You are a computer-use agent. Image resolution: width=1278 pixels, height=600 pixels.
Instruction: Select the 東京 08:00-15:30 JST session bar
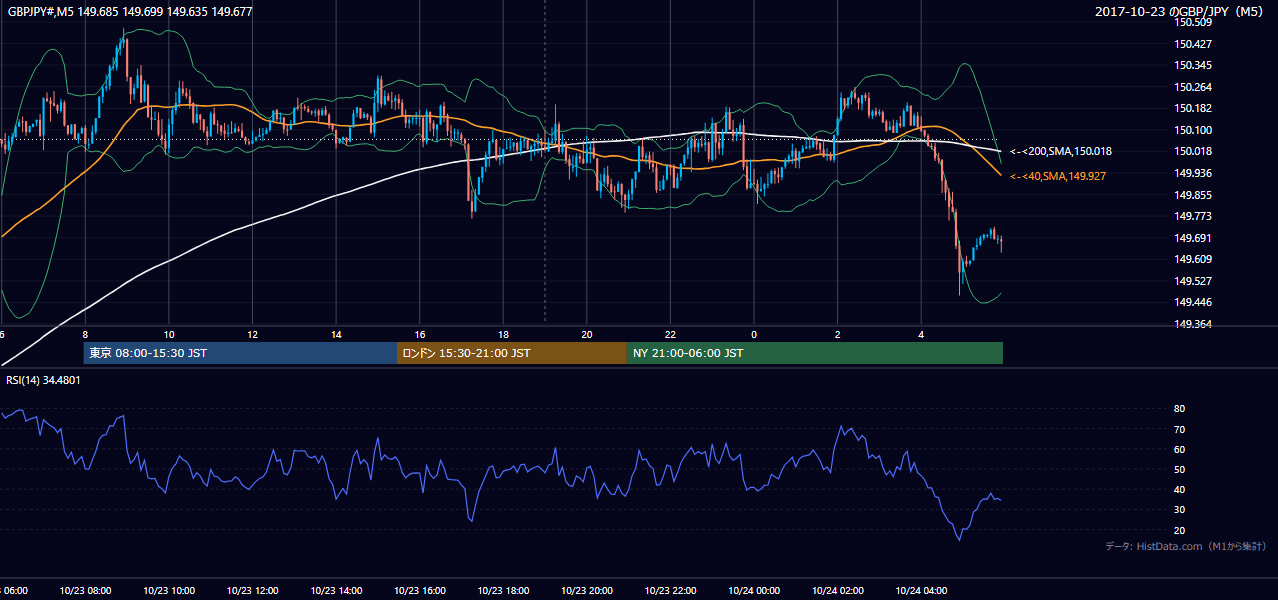(x=240, y=353)
